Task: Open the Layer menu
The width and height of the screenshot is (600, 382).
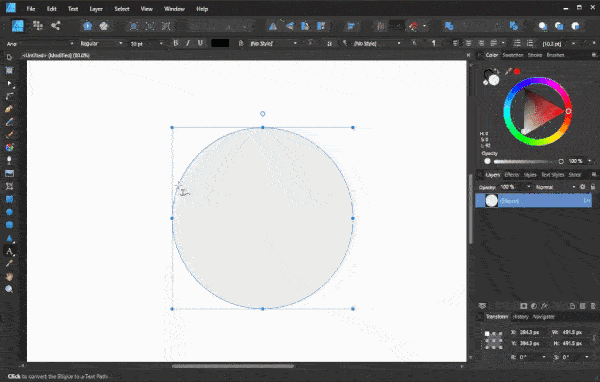Action: 96,9
